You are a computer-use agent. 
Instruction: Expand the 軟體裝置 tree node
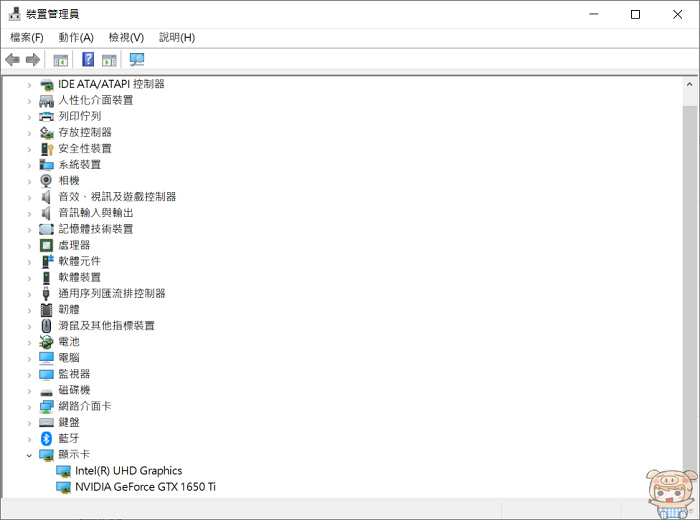(x=29, y=278)
